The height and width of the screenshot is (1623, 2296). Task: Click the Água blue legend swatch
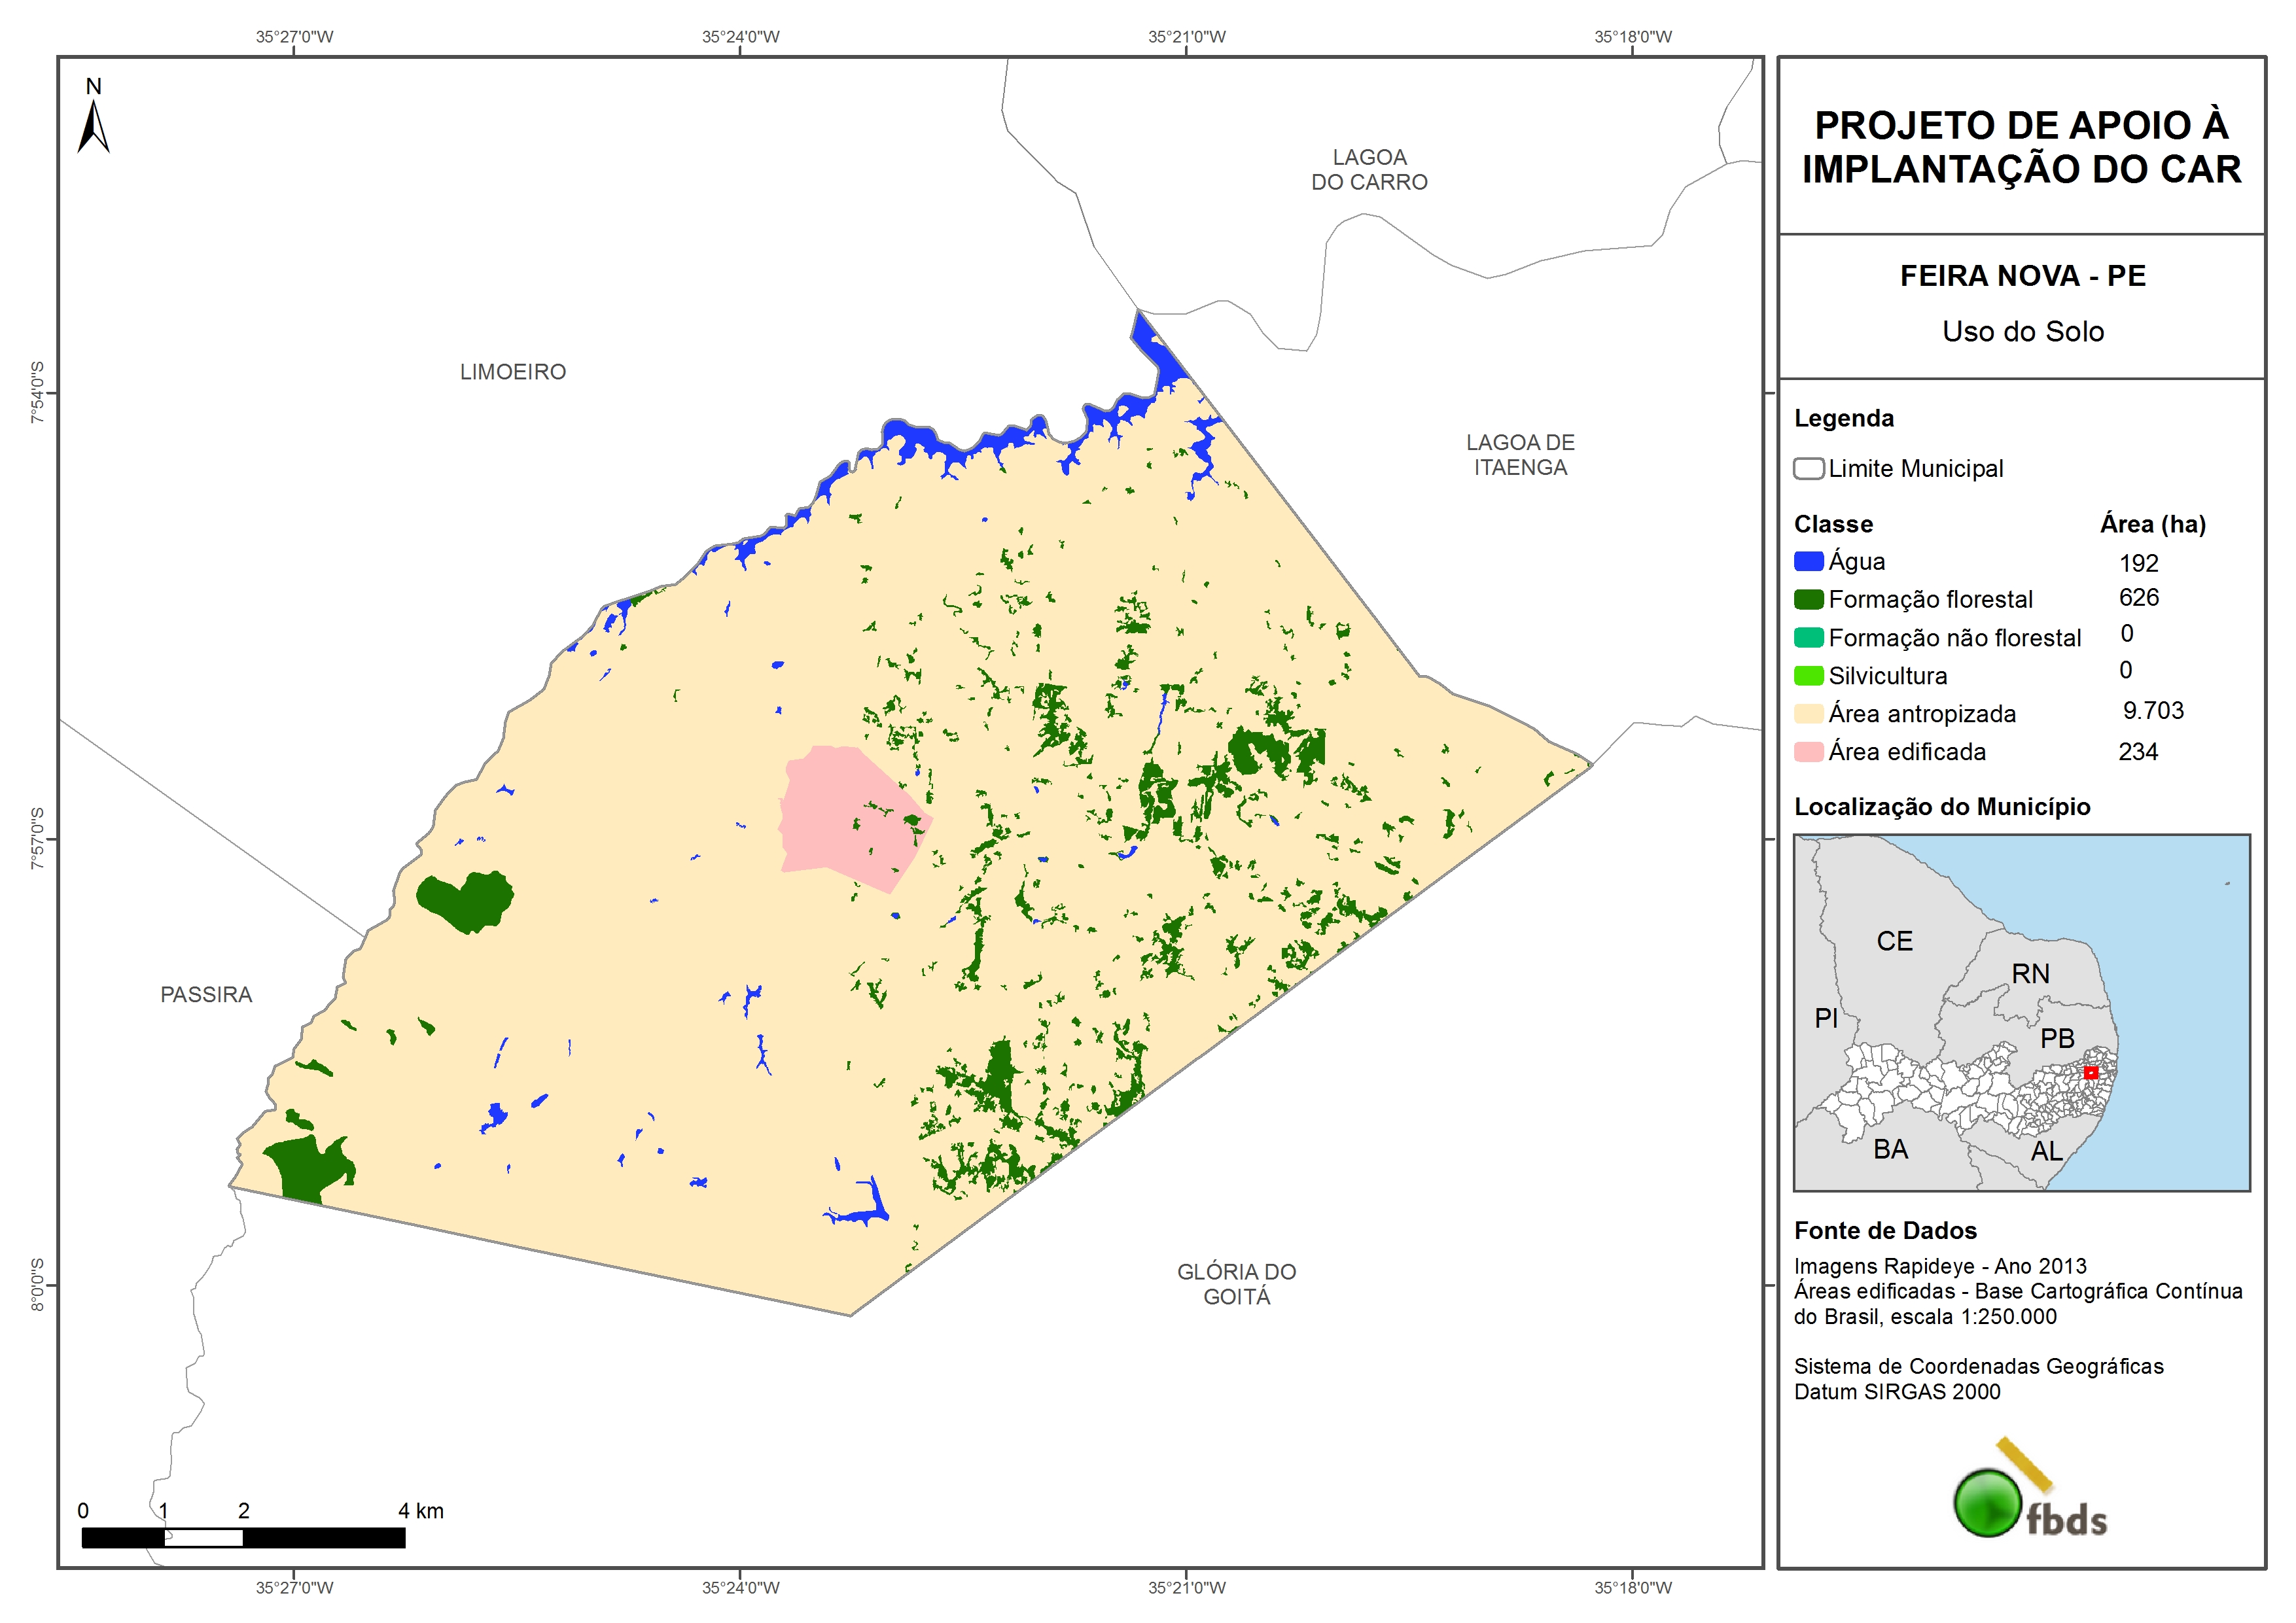[1808, 561]
